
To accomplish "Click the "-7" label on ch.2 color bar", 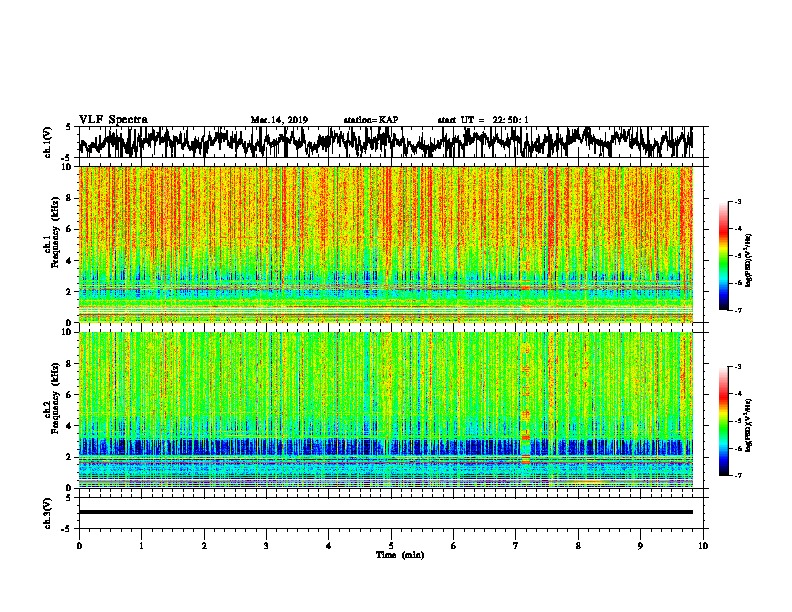I will pos(738,476).
